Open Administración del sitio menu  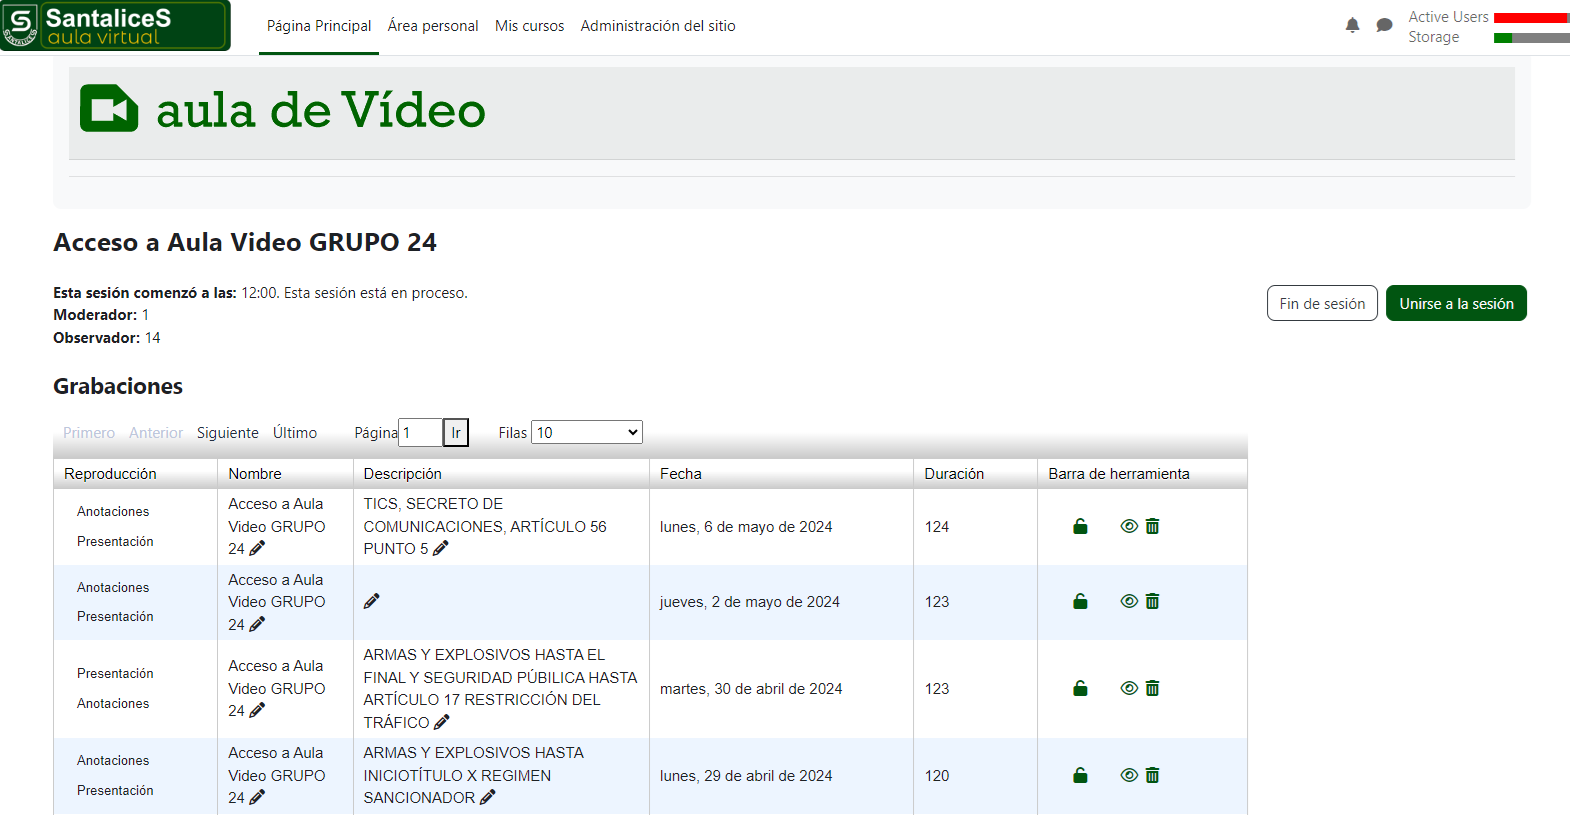pyautogui.click(x=657, y=26)
